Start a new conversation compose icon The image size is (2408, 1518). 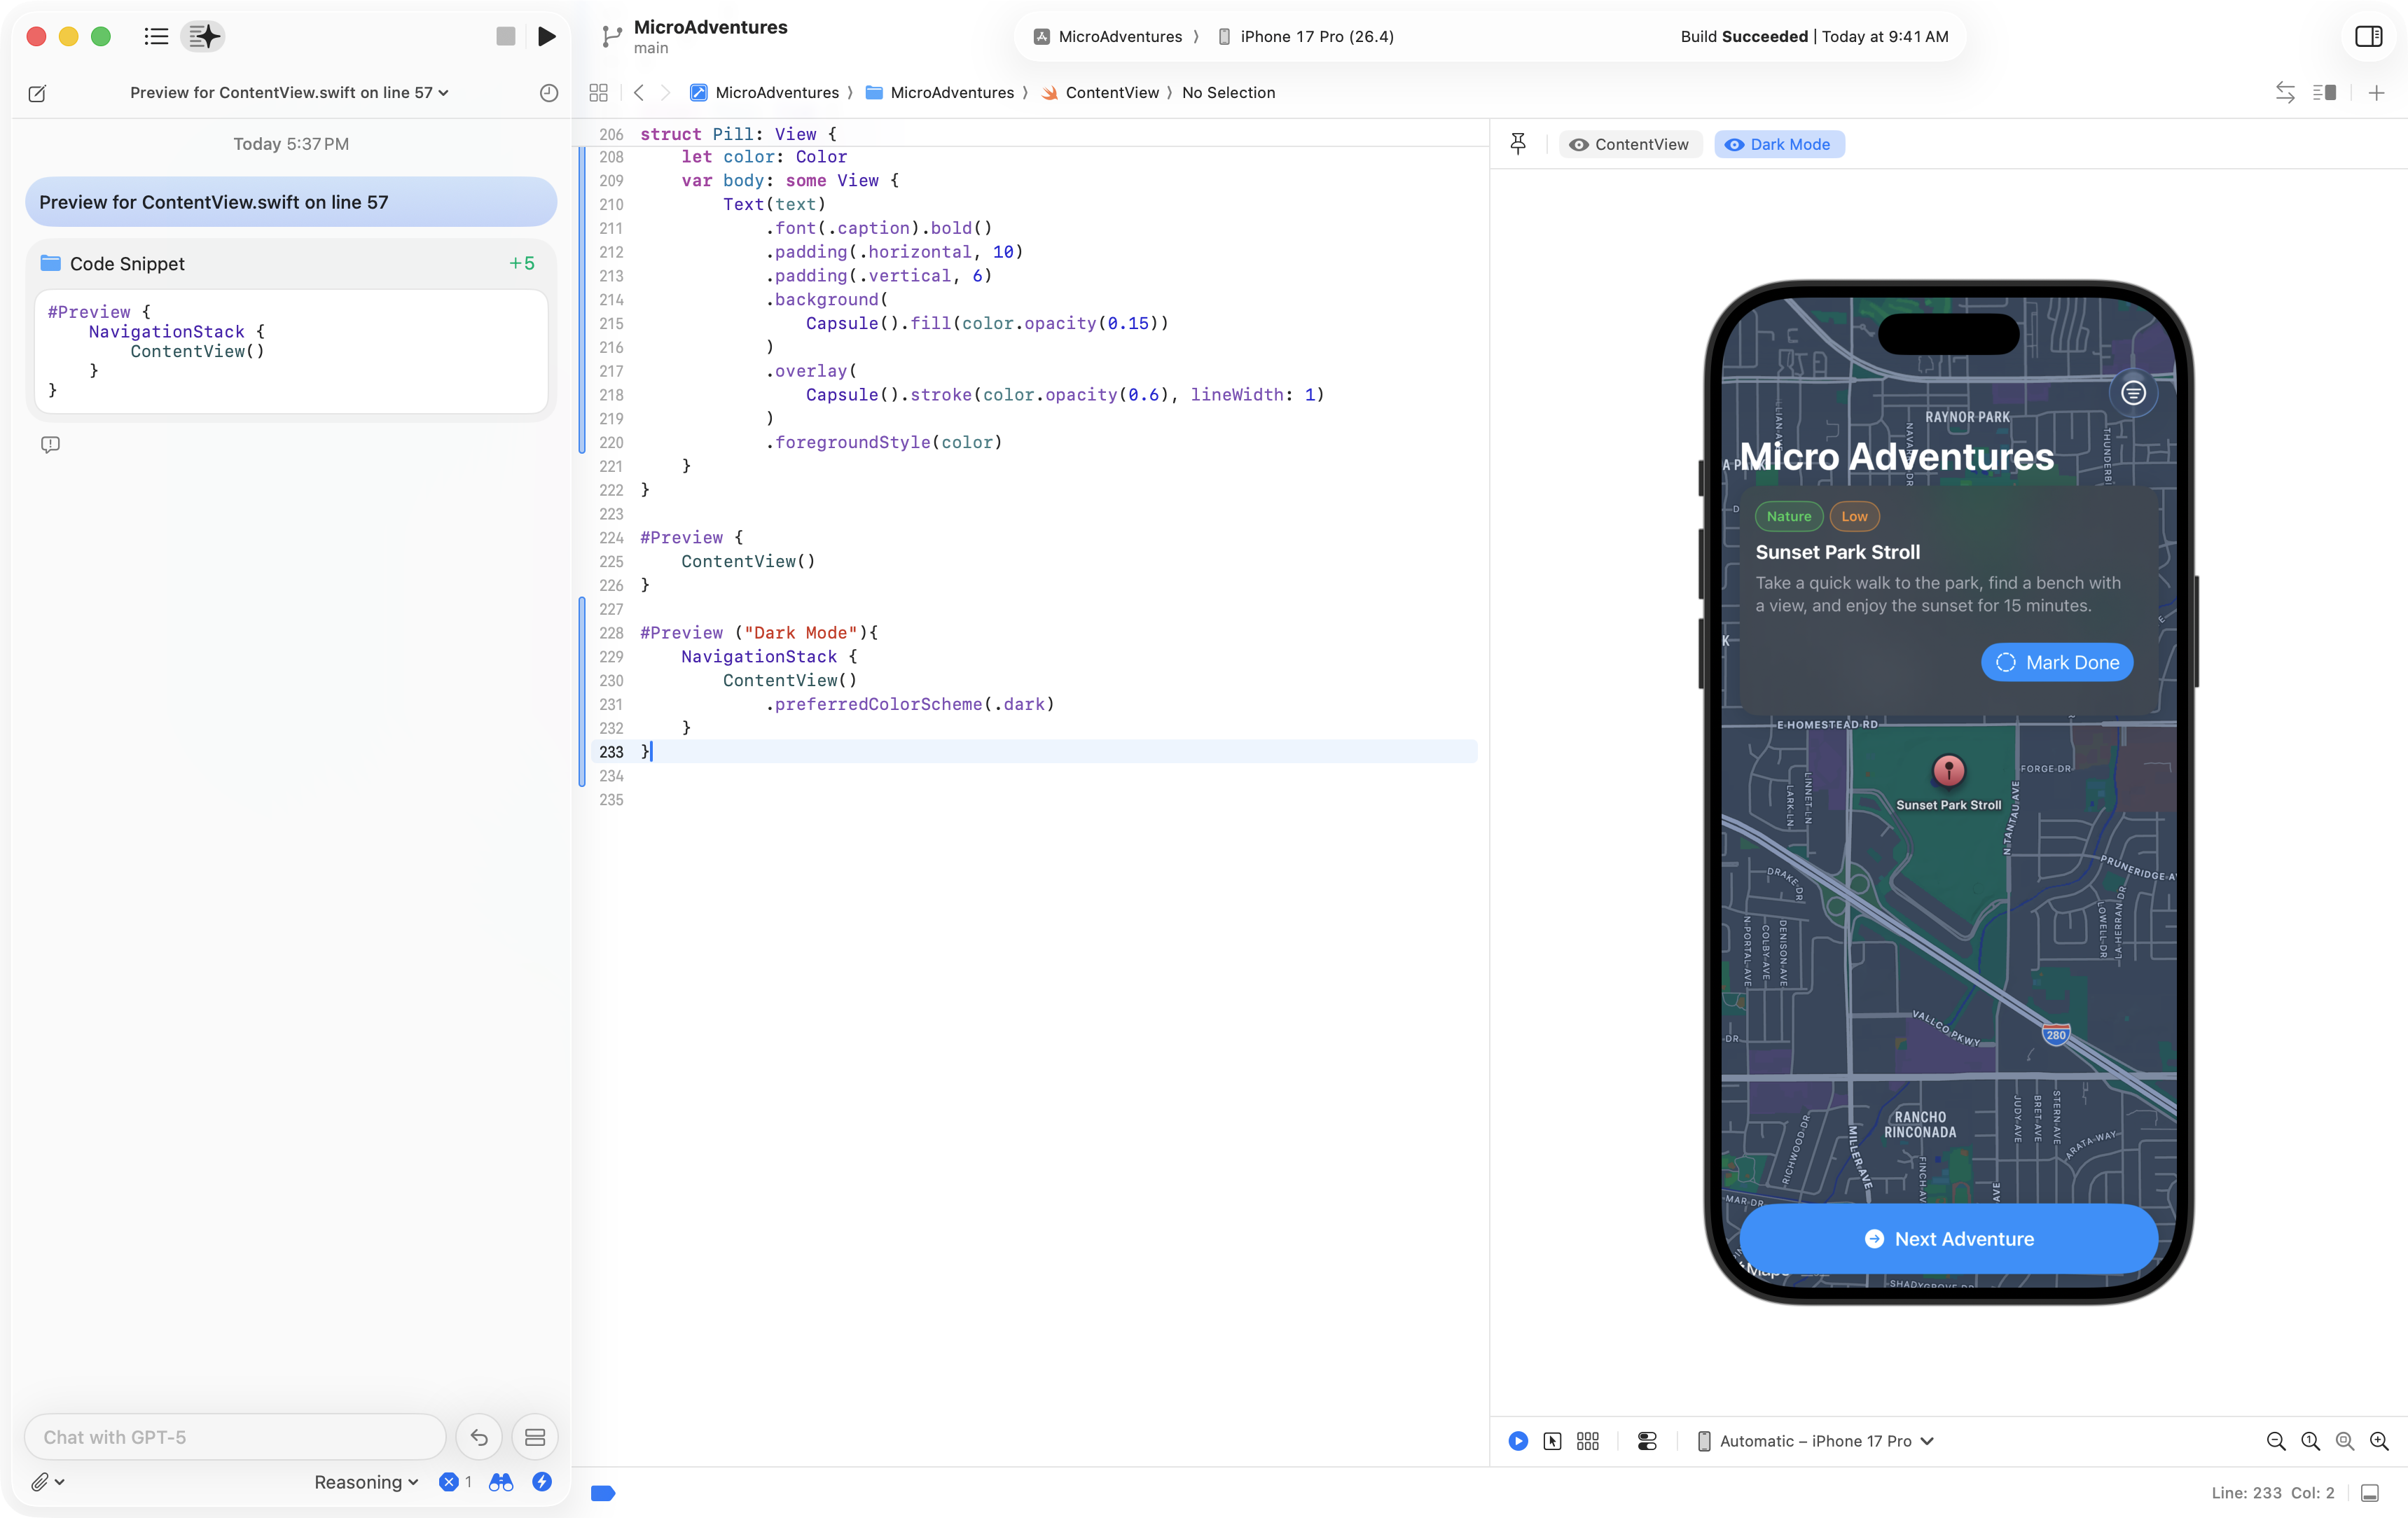tap(38, 93)
